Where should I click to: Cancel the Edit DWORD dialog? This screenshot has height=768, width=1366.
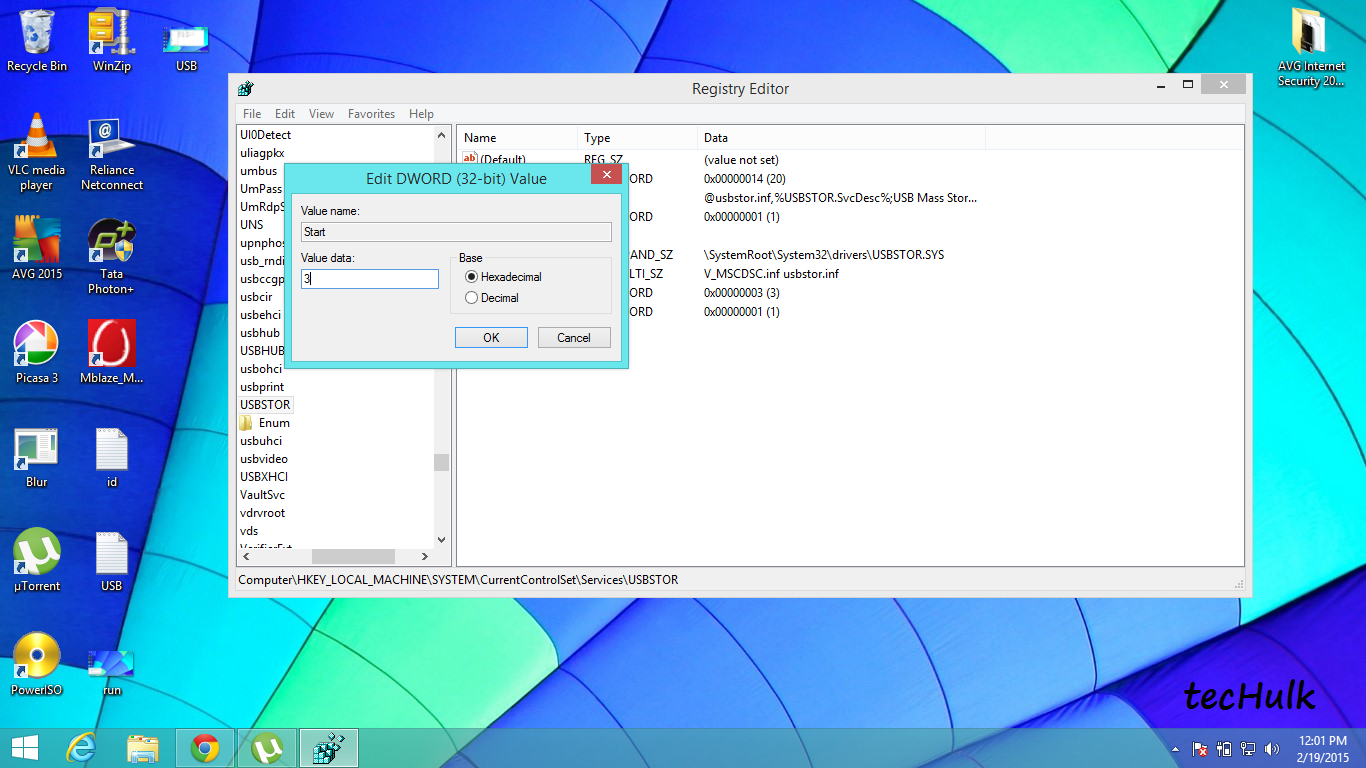[x=574, y=337]
